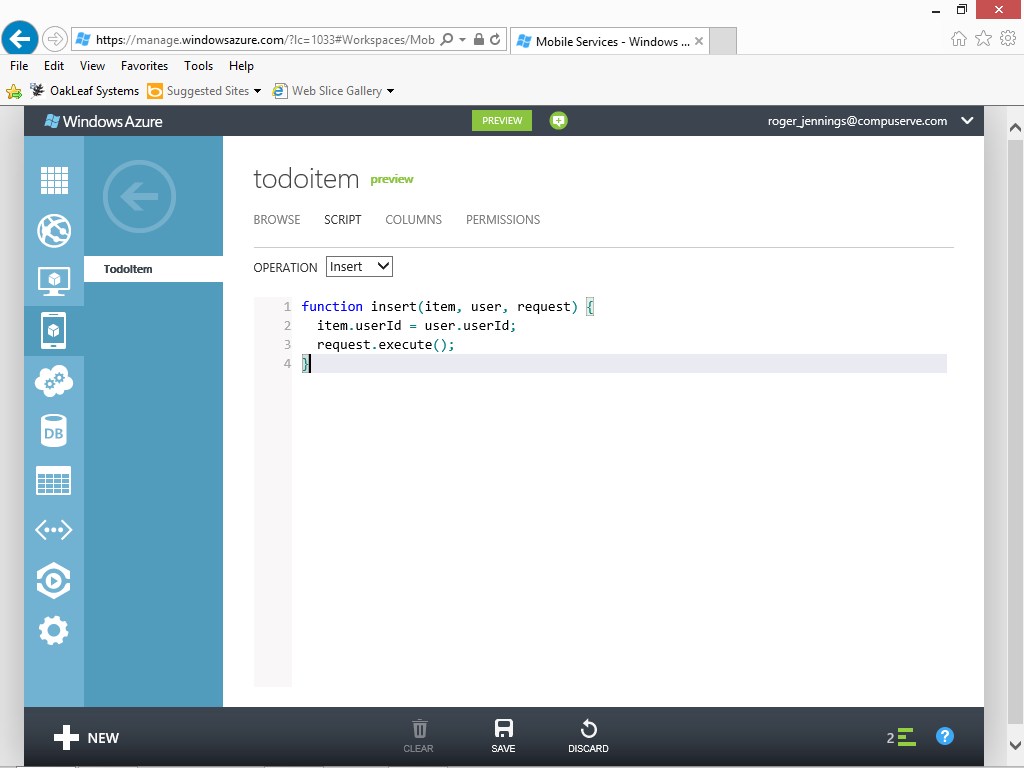Open Cloud Services gear-cloud icon
Viewport: 1024px width, 768px height.
54,381
